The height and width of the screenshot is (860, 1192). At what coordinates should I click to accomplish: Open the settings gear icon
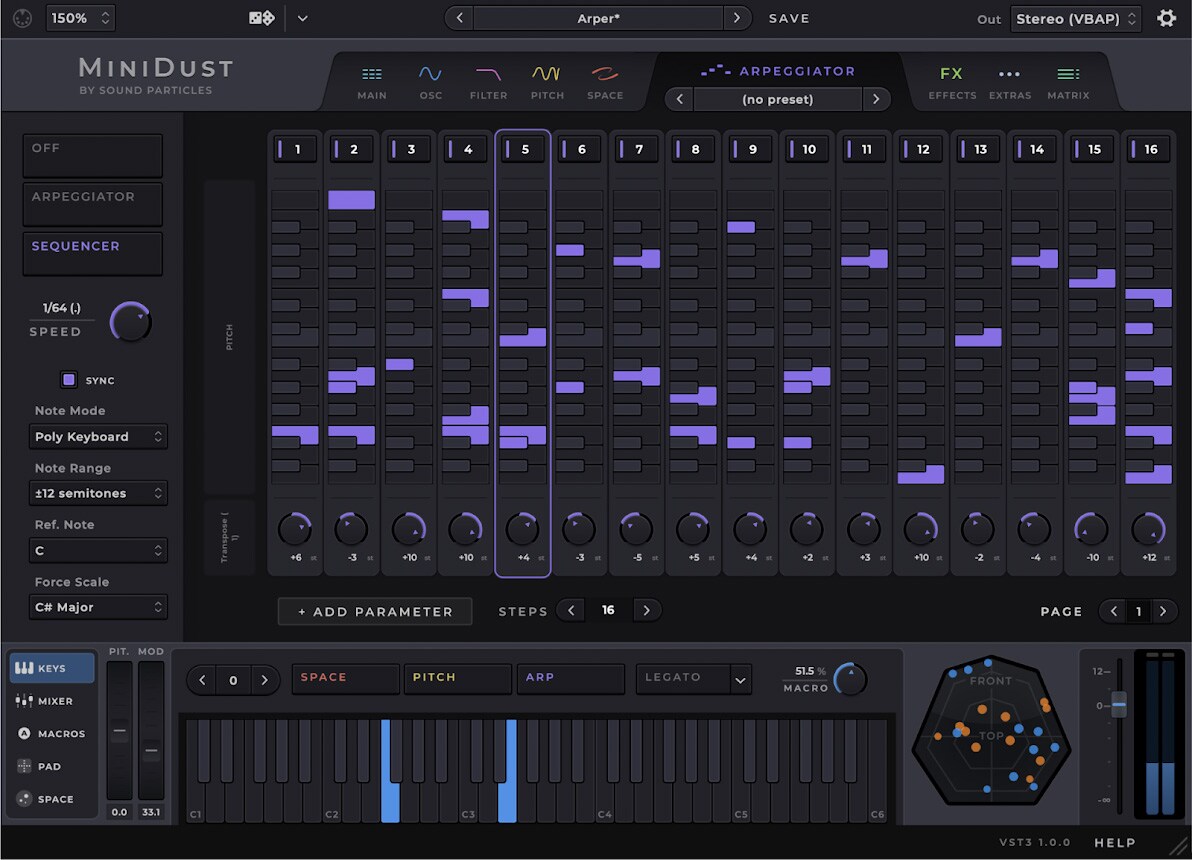[x=1166, y=18]
